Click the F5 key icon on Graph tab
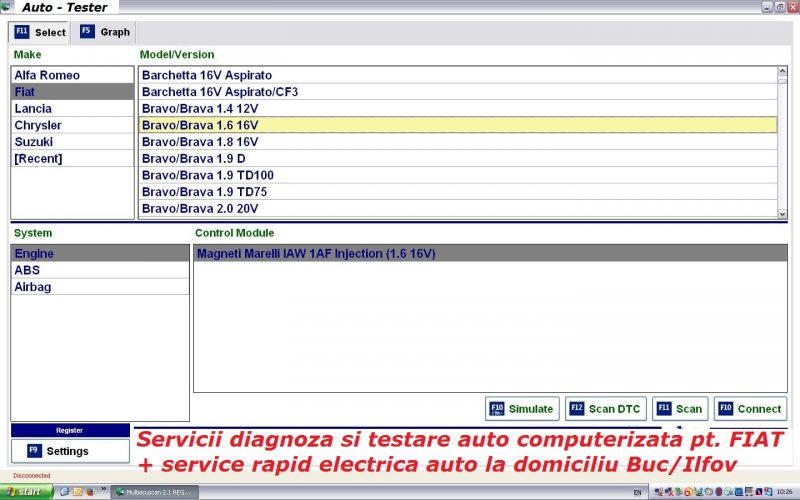The width and height of the screenshot is (800, 500). pyautogui.click(x=87, y=32)
